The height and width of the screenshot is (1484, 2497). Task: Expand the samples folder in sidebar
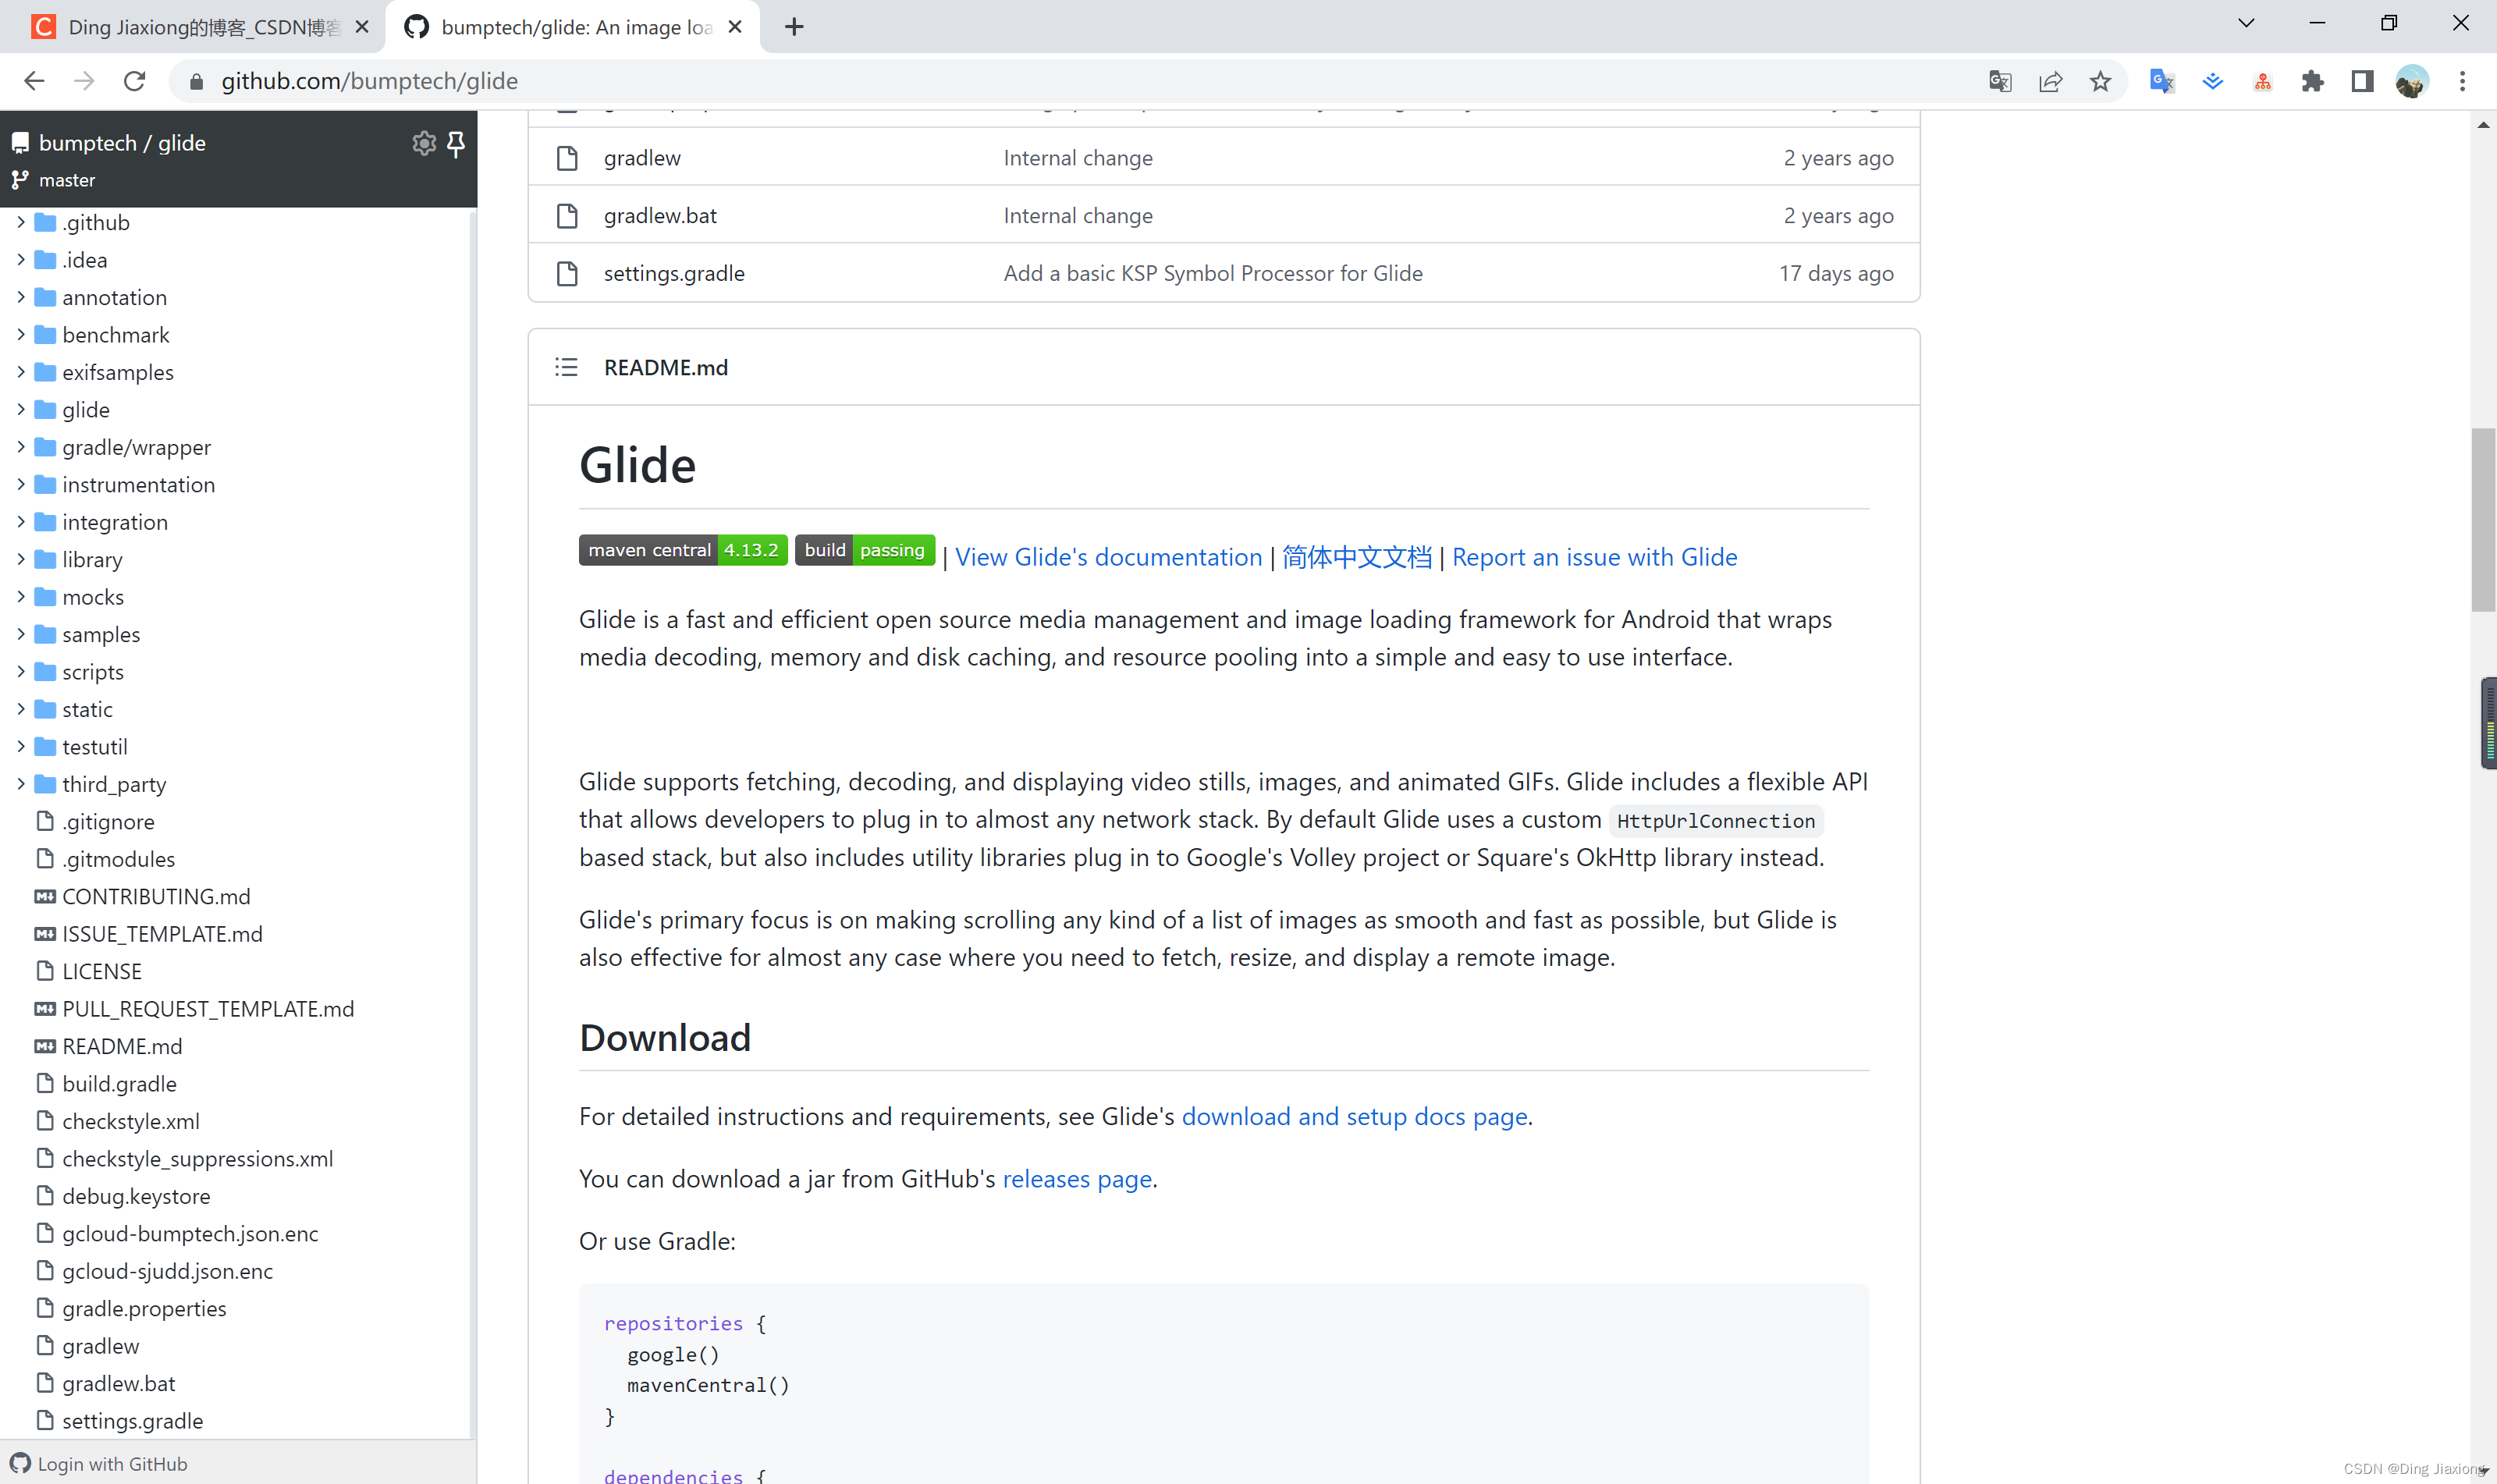(18, 633)
